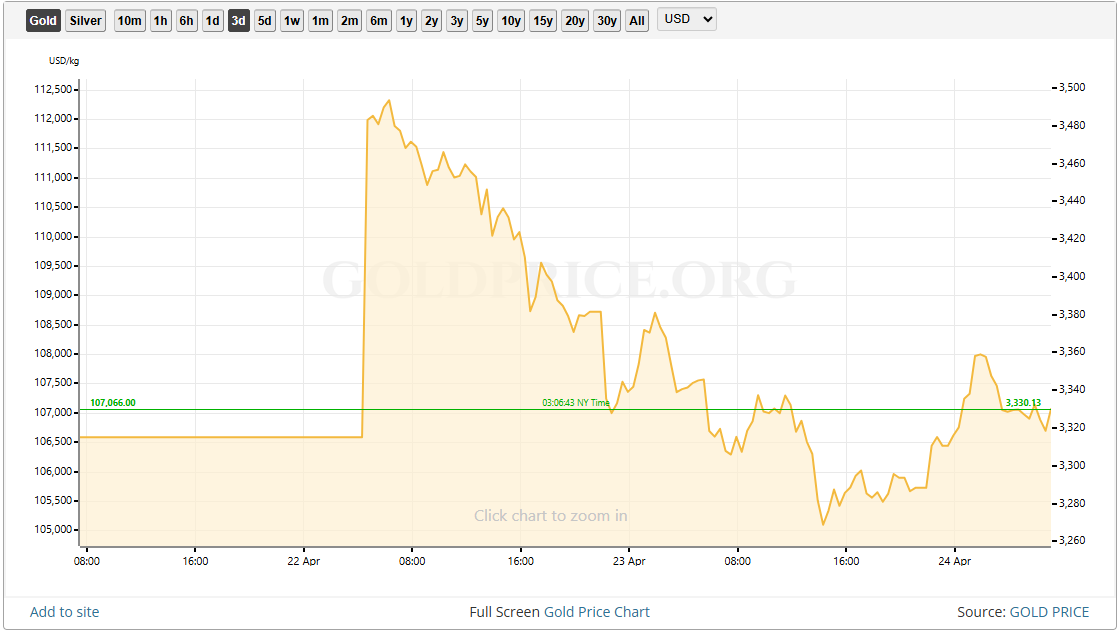Screen dimensions: 1117x630
Task: Switch to the 10y chart view
Action: coord(510,20)
